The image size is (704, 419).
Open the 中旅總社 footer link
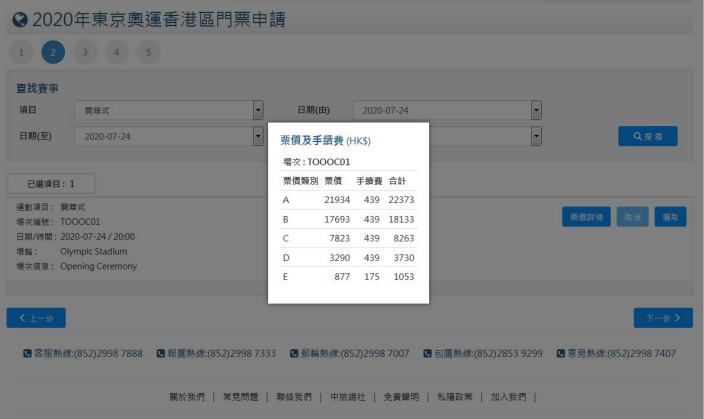pyautogui.click(x=348, y=397)
